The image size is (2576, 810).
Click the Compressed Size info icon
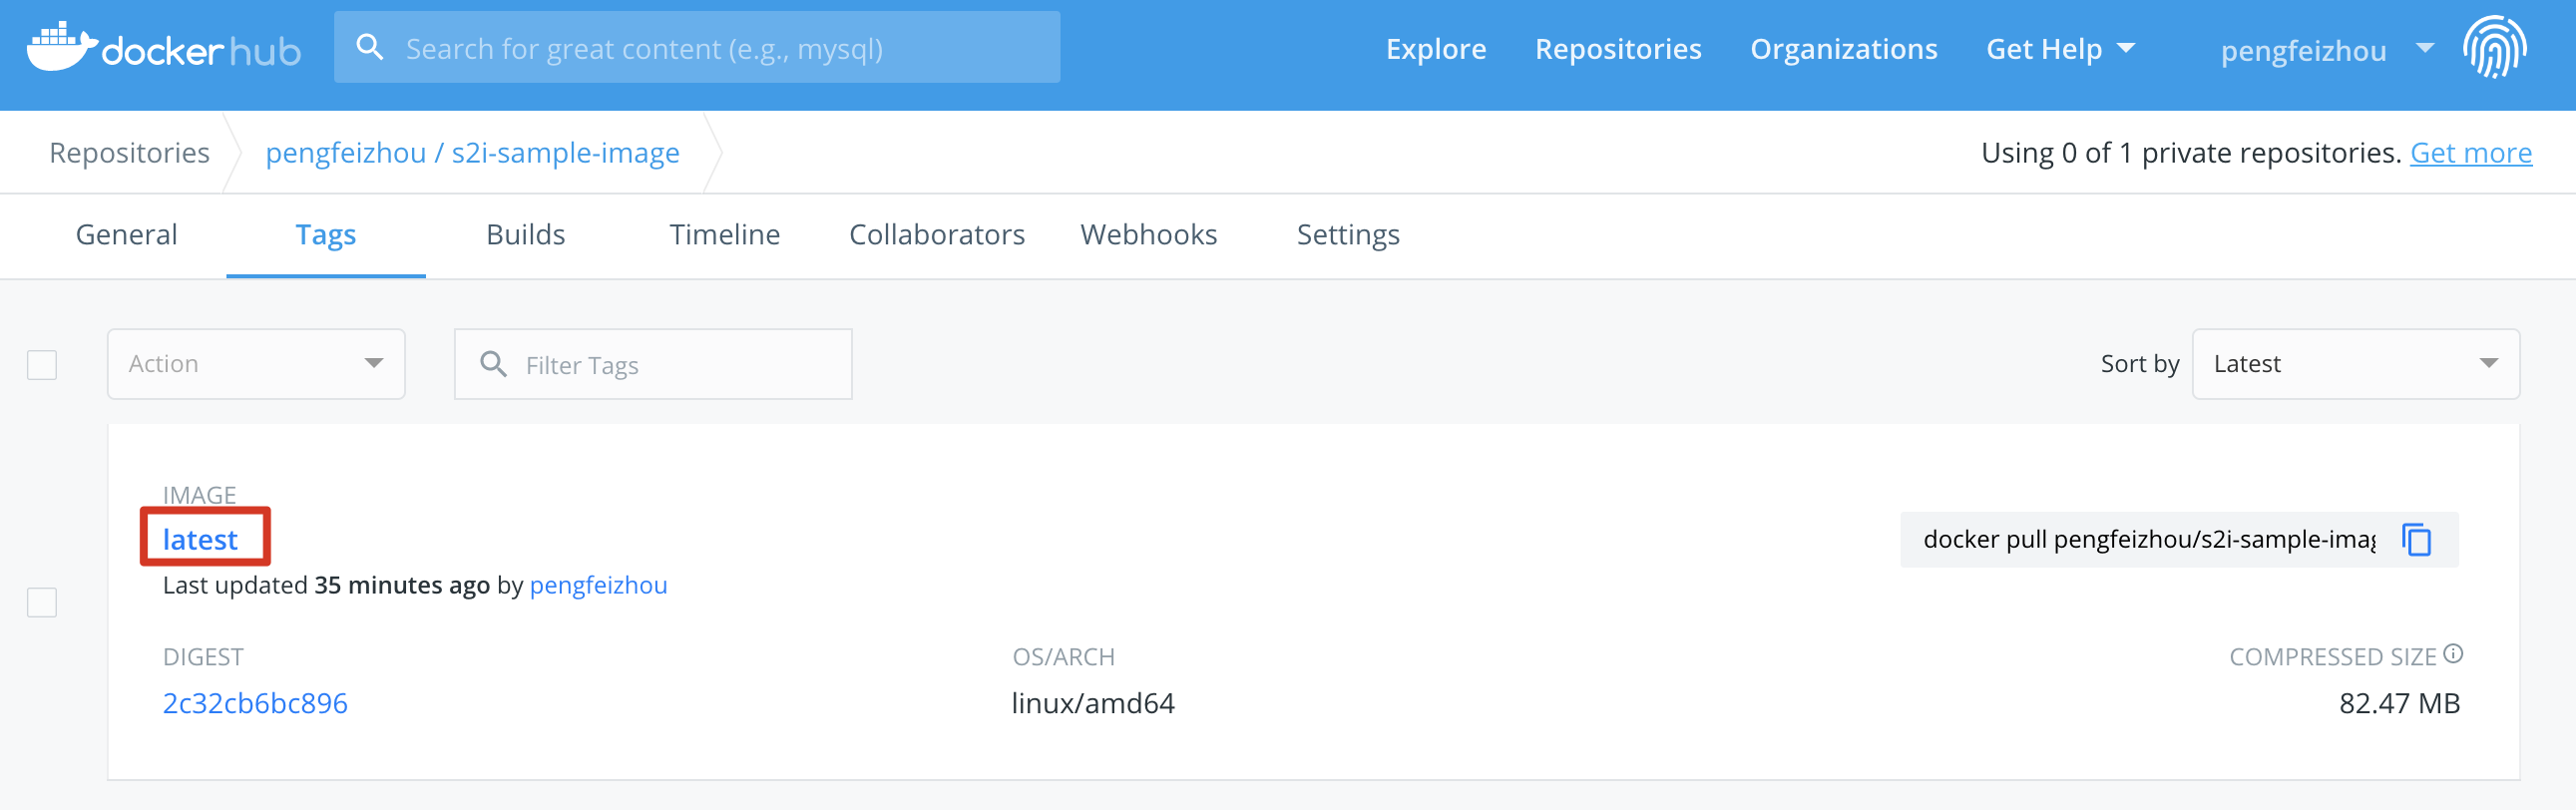coord(2453,654)
